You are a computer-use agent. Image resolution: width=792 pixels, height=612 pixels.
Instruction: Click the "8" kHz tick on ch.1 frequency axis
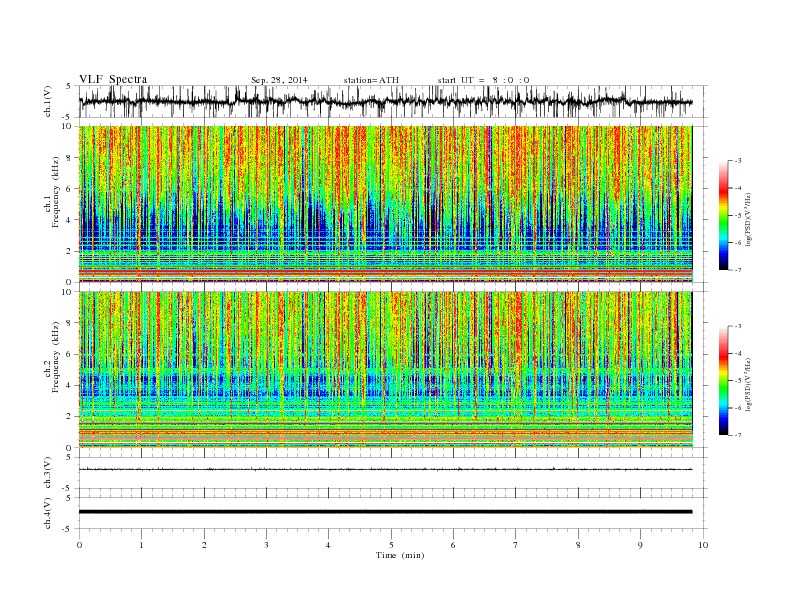[70, 158]
